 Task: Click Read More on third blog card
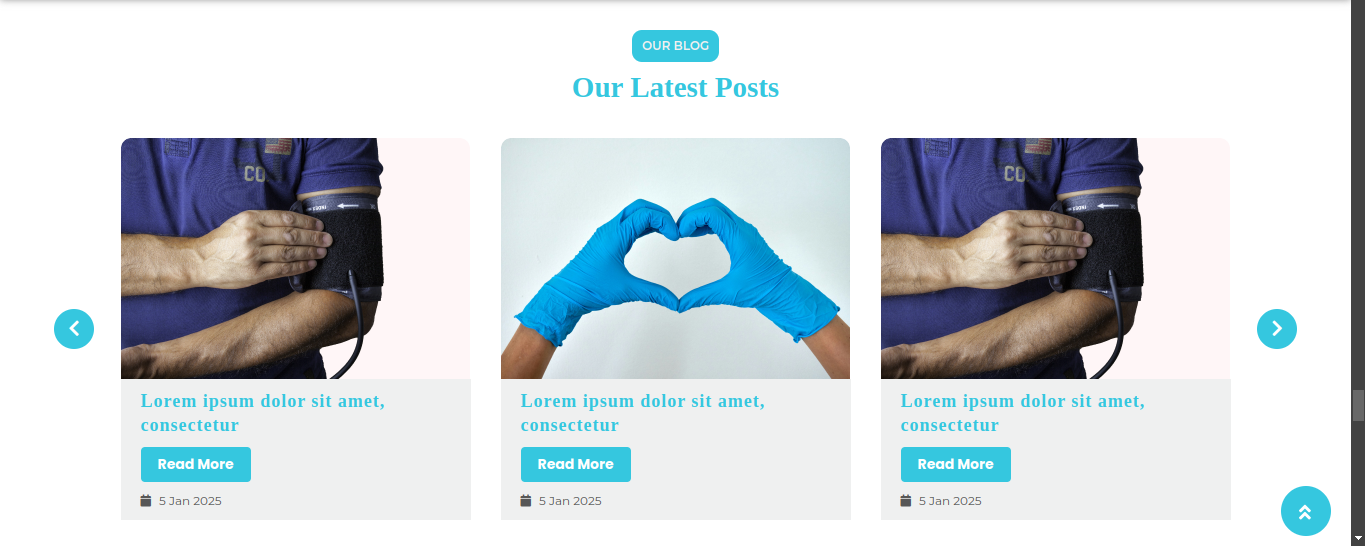pos(956,464)
